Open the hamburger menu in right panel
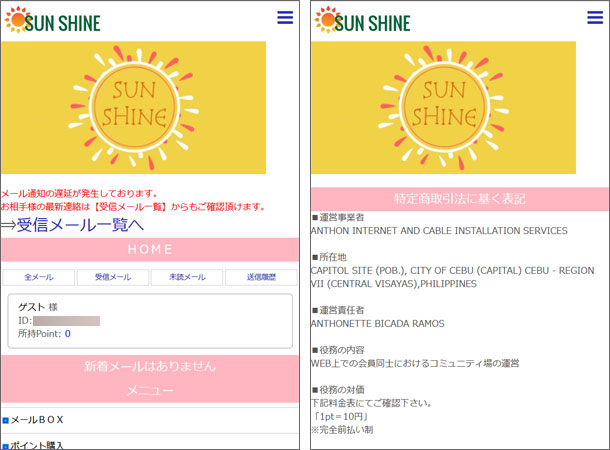The image size is (610, 450). [x=595, y=17]
